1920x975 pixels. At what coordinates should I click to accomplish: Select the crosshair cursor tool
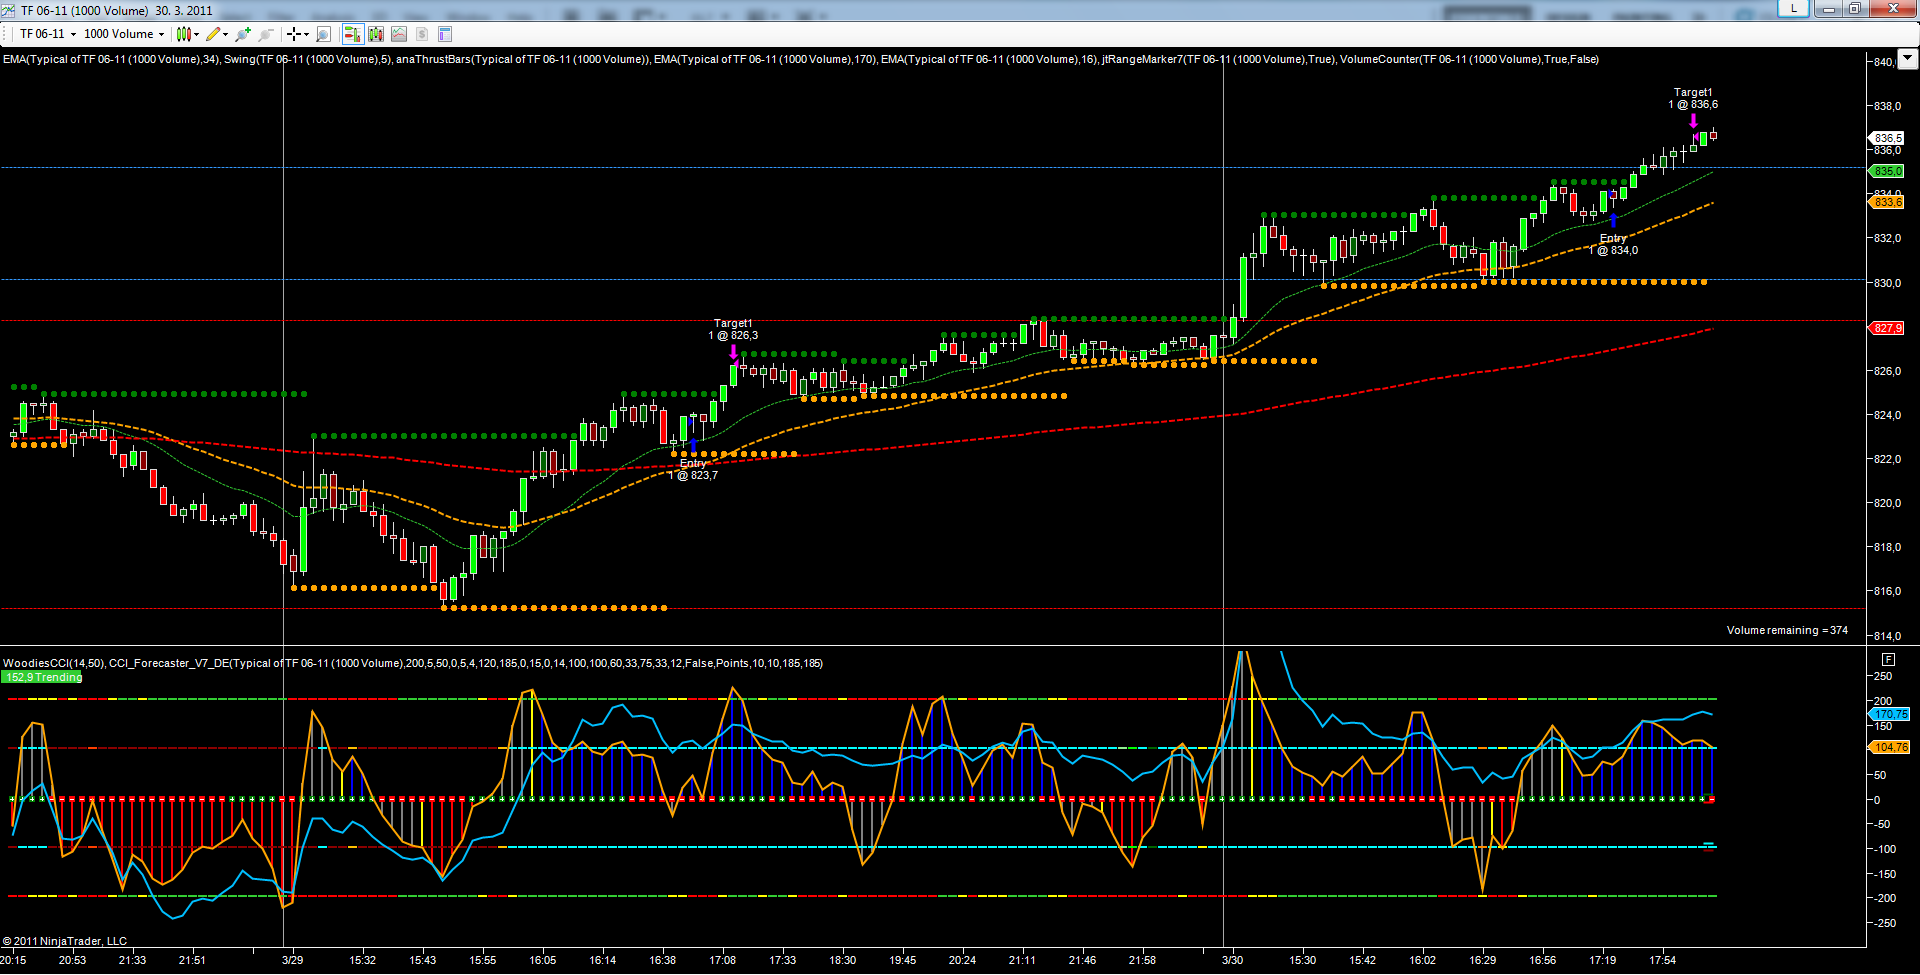tap(294, 34)
